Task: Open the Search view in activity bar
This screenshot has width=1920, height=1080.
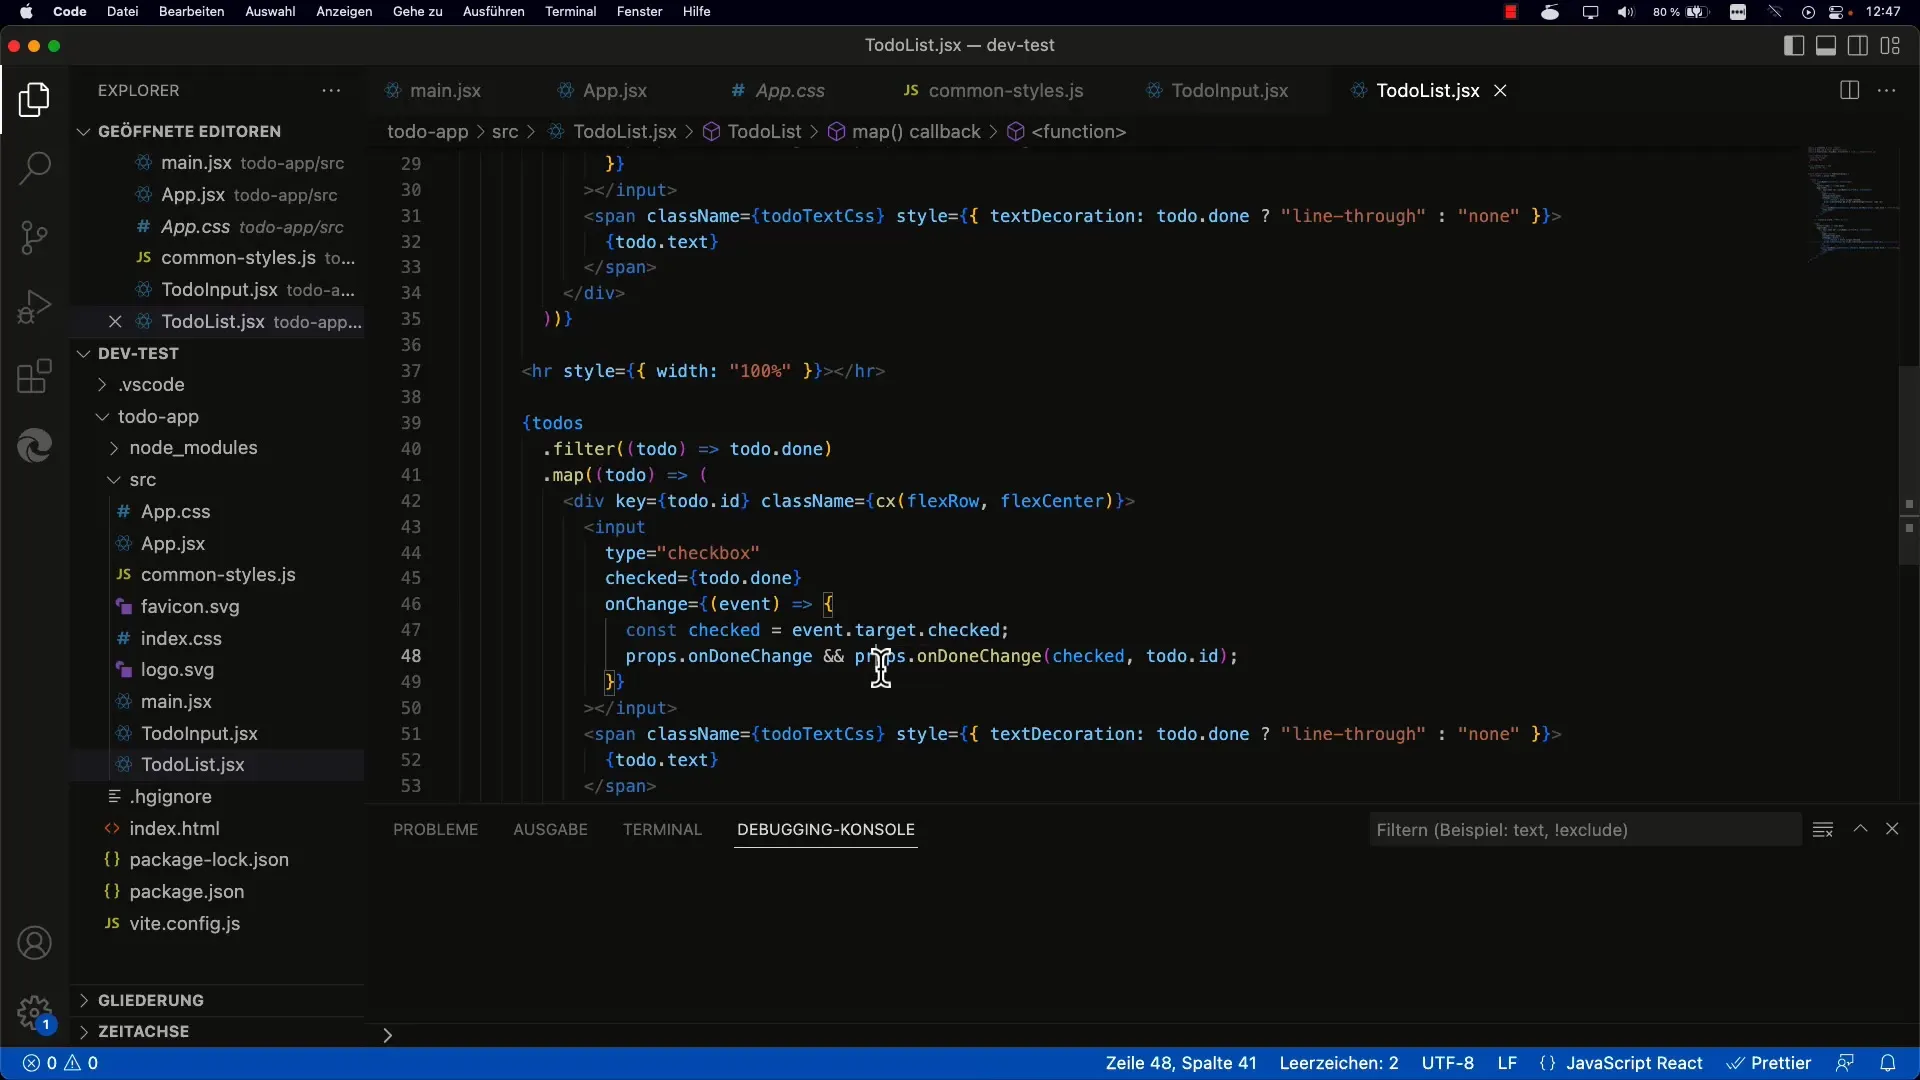Action: tap(34, 168)
